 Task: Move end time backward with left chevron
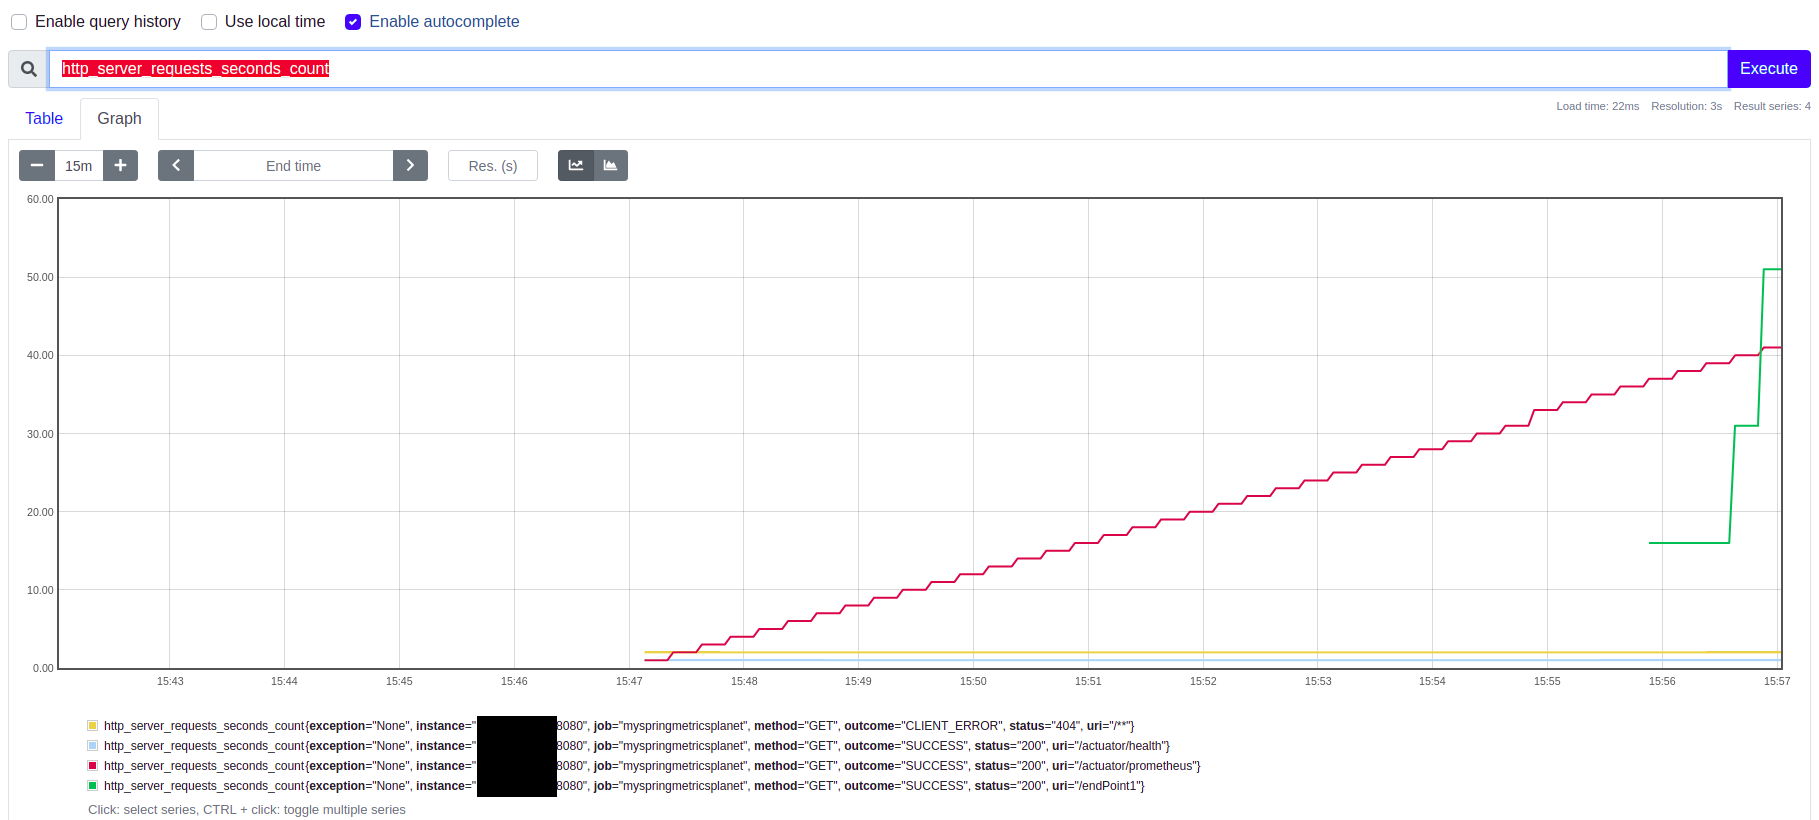tap(176, 166)
